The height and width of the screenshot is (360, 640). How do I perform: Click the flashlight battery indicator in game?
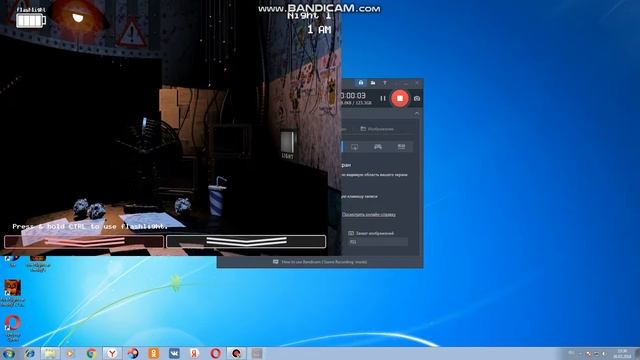click(x=31, y=20)
